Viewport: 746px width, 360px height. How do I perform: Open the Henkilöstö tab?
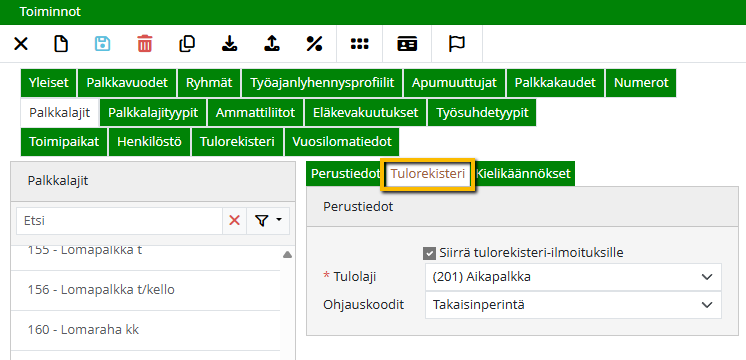(x=149, y=142)
